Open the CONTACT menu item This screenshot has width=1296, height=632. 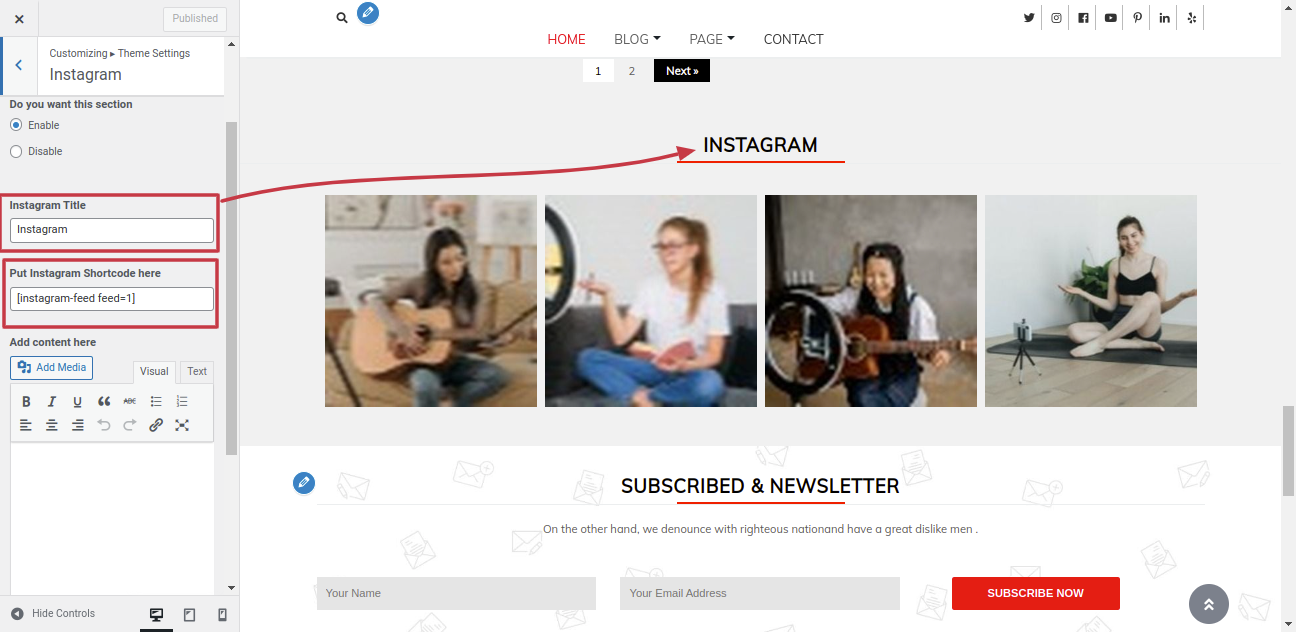coord(793,39)
